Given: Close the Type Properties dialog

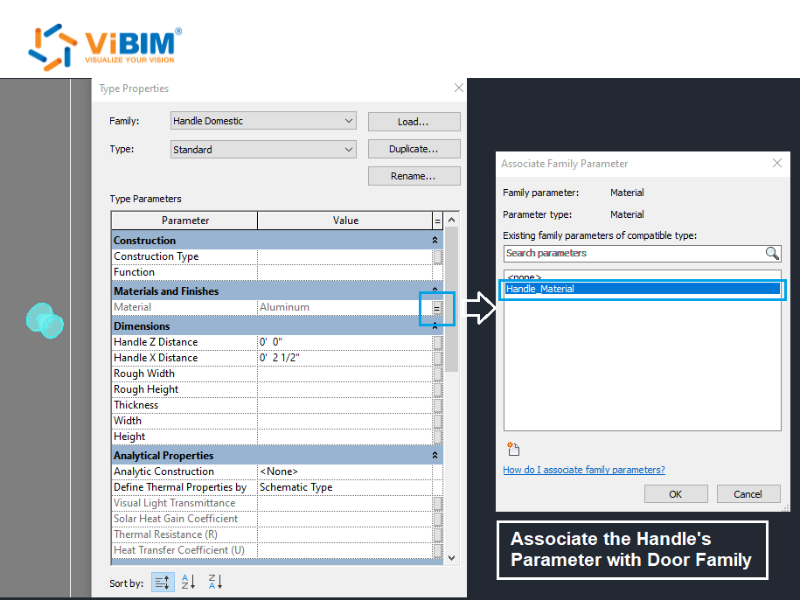Looking at the screenshot, I should pyautogui.click(x=459, y=88).
